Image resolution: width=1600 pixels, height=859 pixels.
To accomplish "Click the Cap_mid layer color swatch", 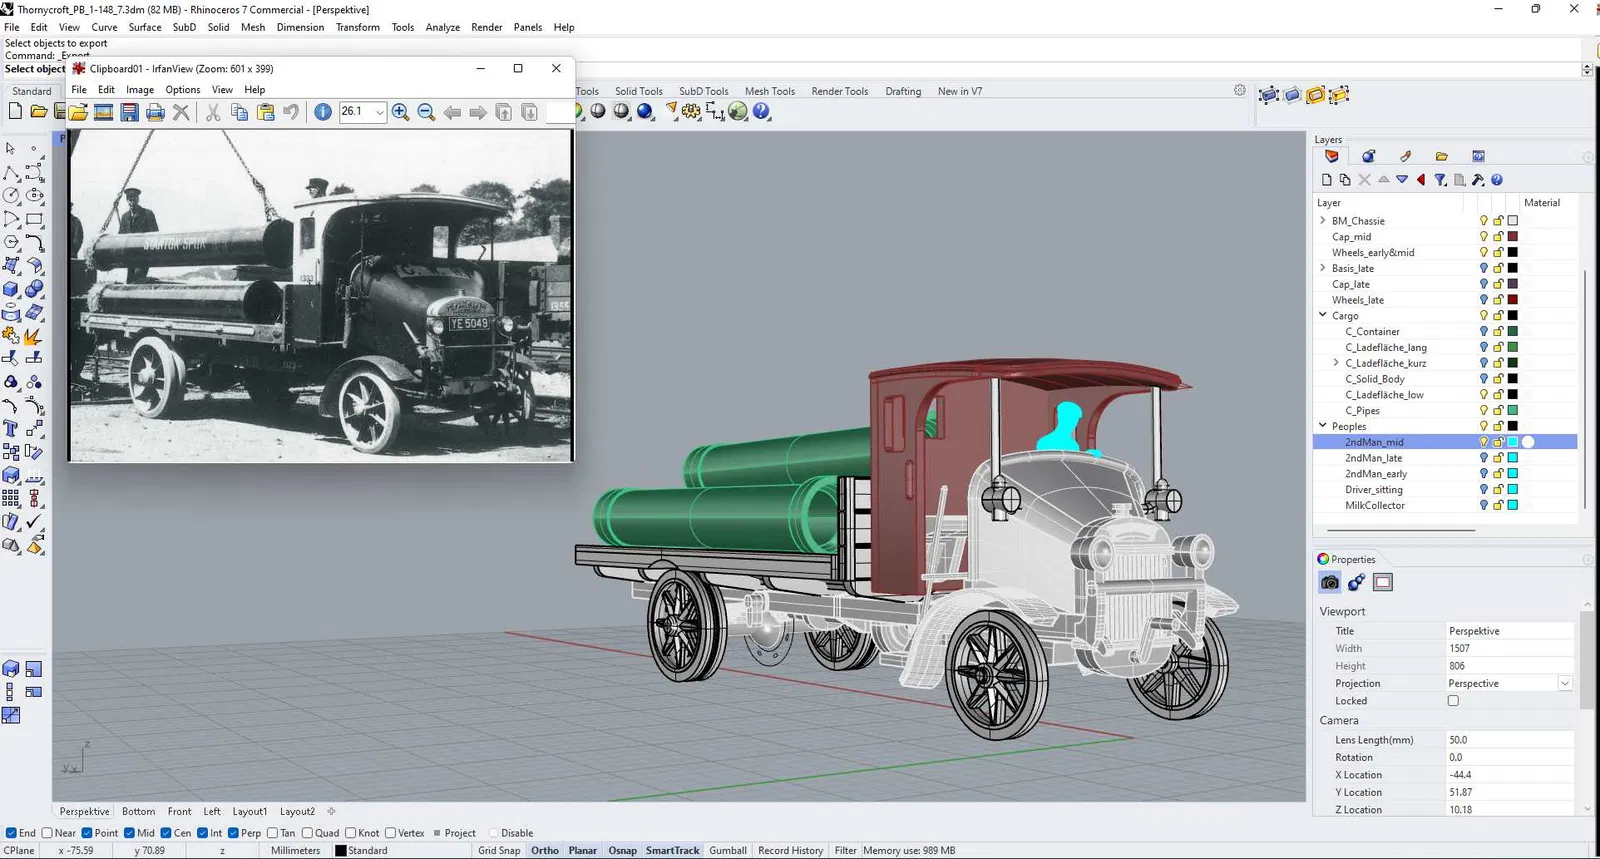I will [x=1513, y=237].
